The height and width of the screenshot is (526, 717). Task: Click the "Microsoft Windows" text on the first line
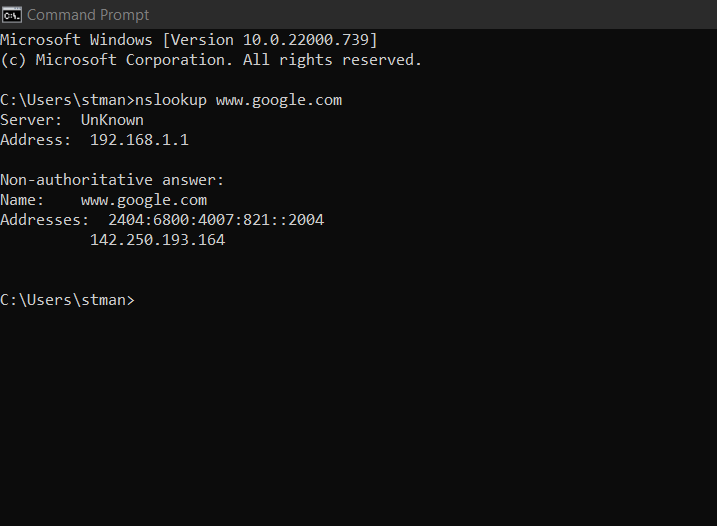pyautogui.click(x=72, y=40)
